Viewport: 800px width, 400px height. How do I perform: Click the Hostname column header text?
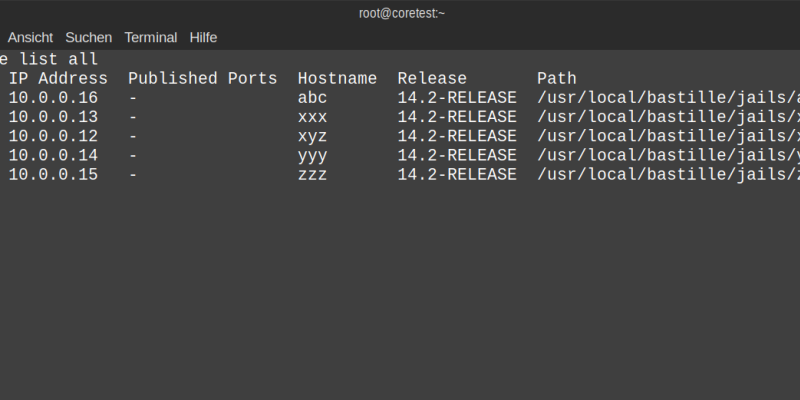pyautogui.click(x=337, y=78)
